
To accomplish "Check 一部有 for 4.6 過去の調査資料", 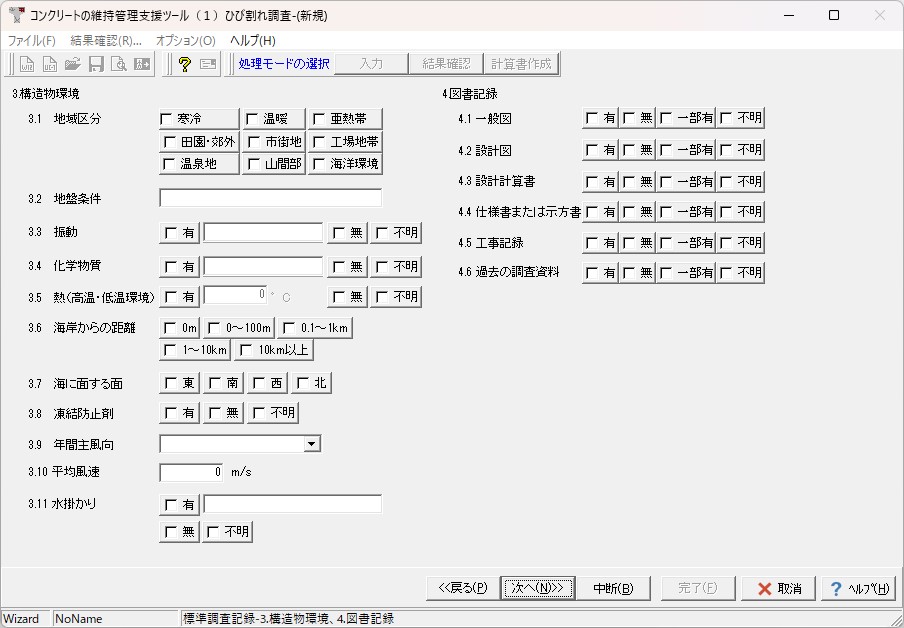I will pos(665,273).
